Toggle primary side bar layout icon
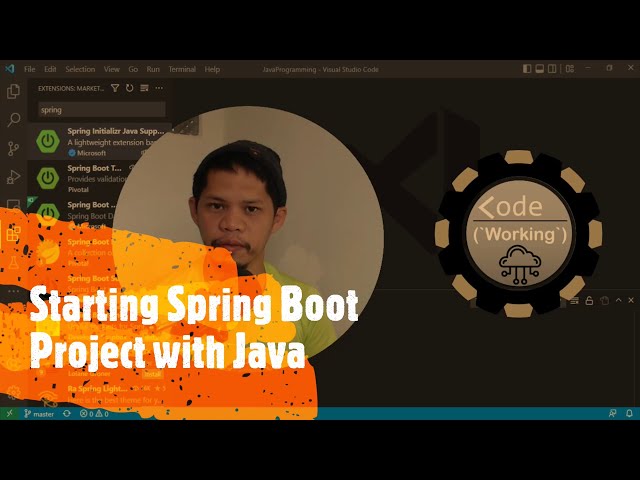 [x=527, y=69]
